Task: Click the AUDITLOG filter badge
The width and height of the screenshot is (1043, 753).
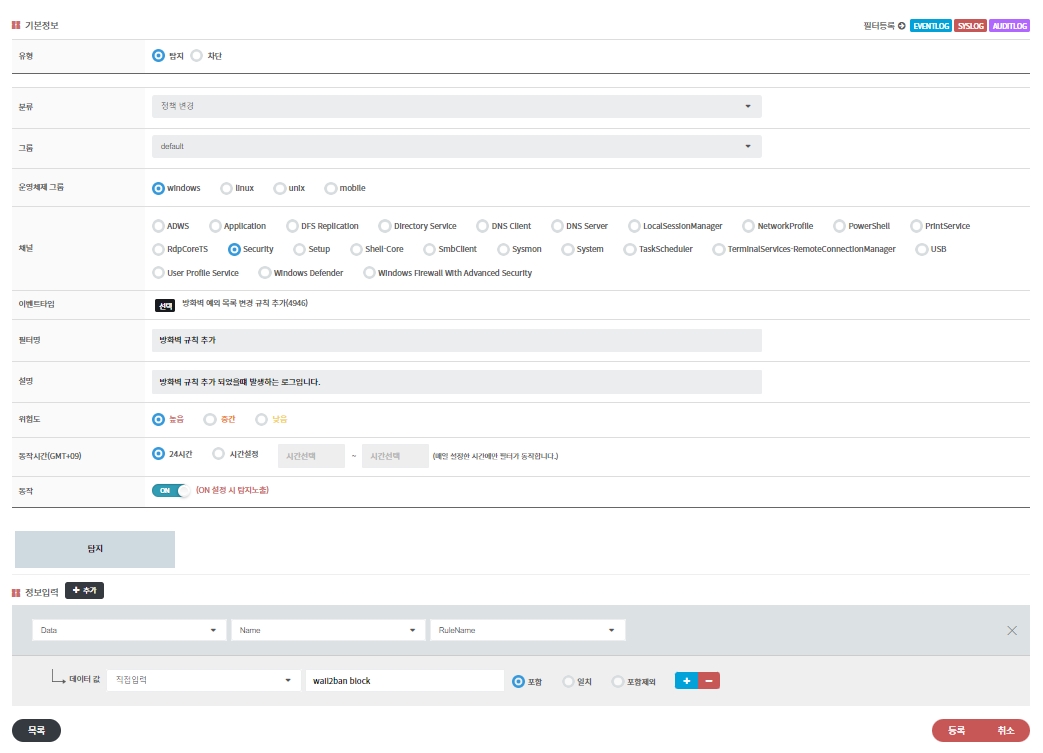Action: pyautogui.click(x=1008, y=26)
